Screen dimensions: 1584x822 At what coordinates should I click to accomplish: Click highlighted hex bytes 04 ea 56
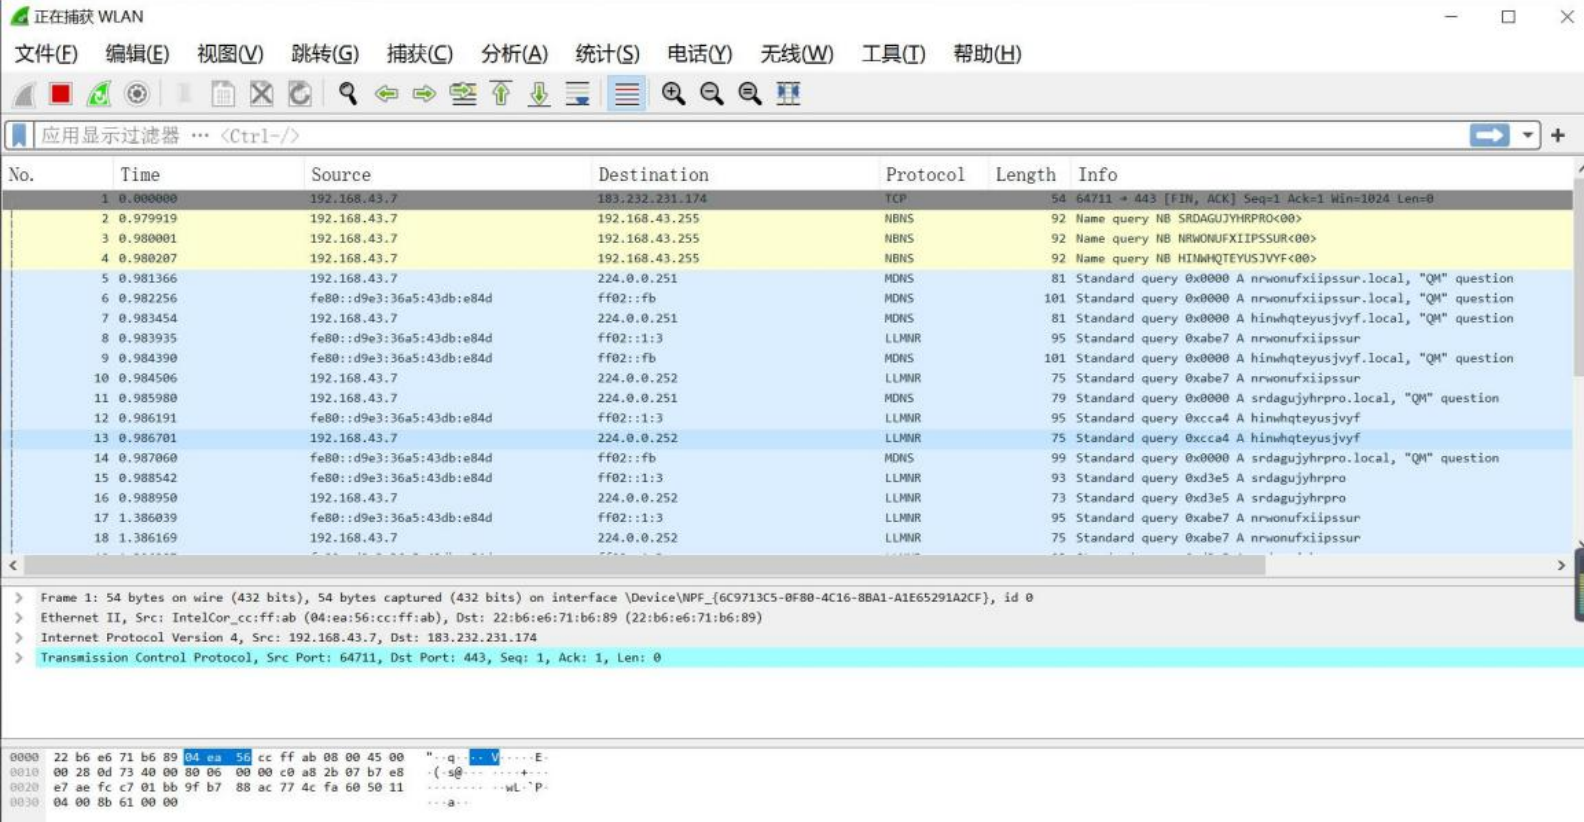217,758
